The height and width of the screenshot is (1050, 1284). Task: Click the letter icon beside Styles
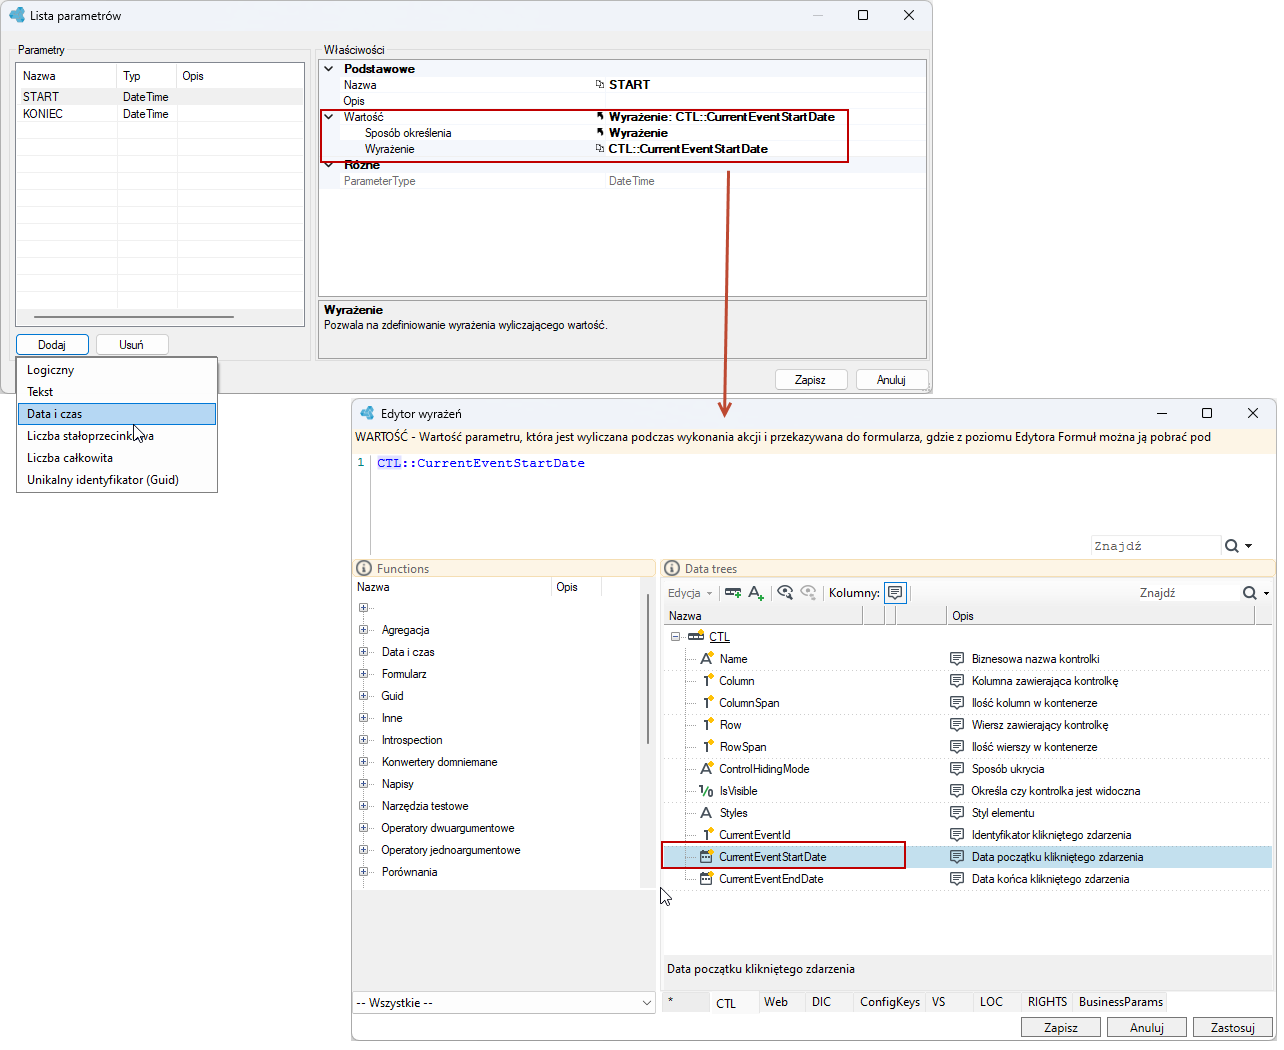point(706,813)
